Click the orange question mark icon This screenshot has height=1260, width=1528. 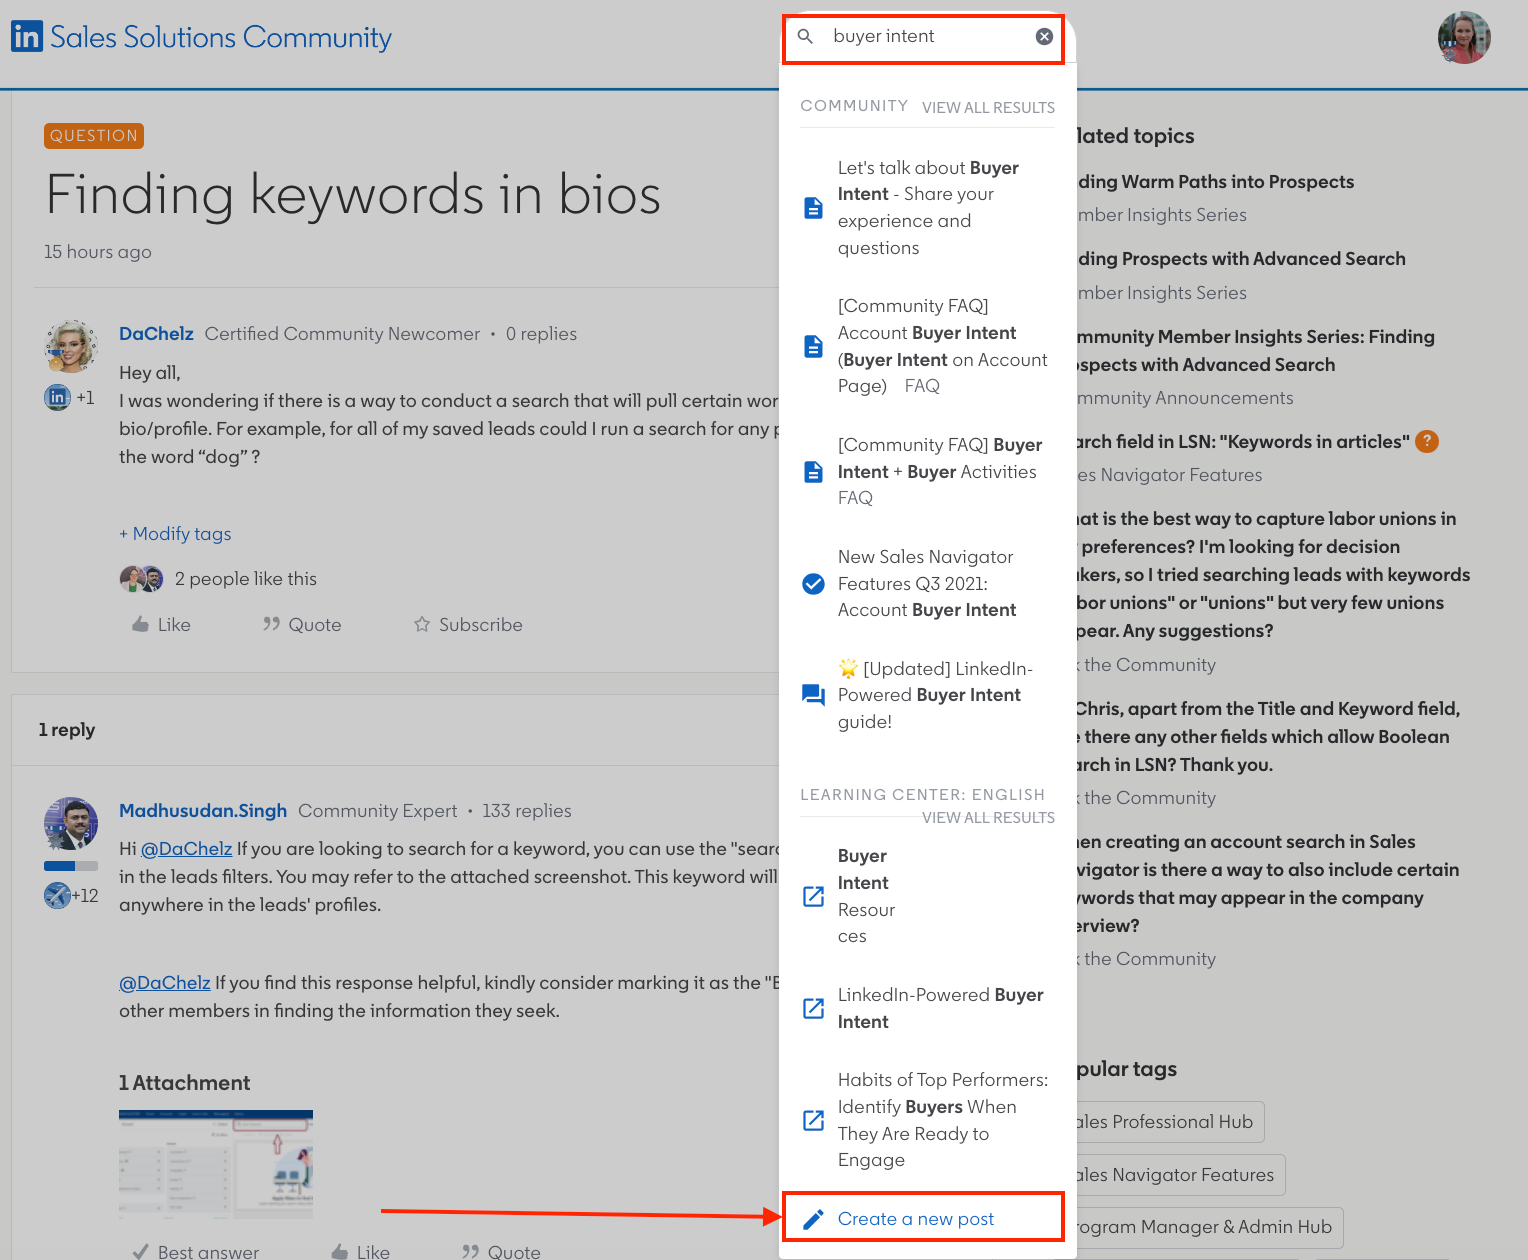coord(1428,441)
